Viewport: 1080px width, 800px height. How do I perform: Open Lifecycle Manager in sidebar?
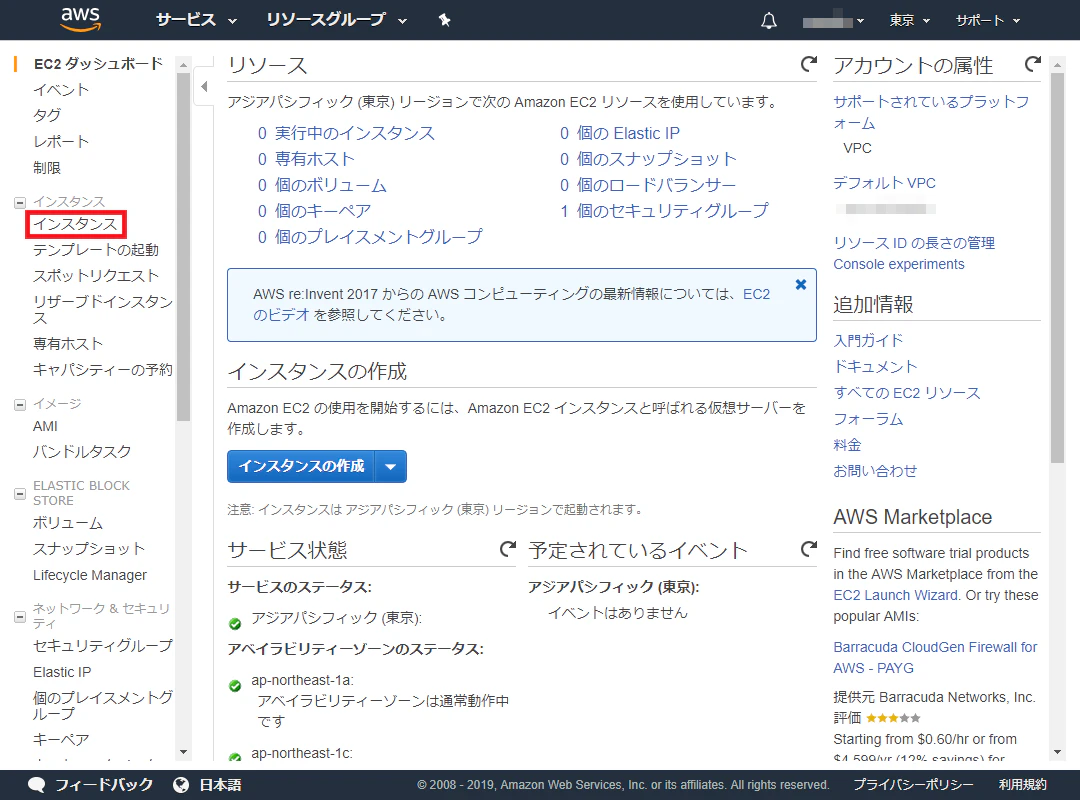(90, 575)
